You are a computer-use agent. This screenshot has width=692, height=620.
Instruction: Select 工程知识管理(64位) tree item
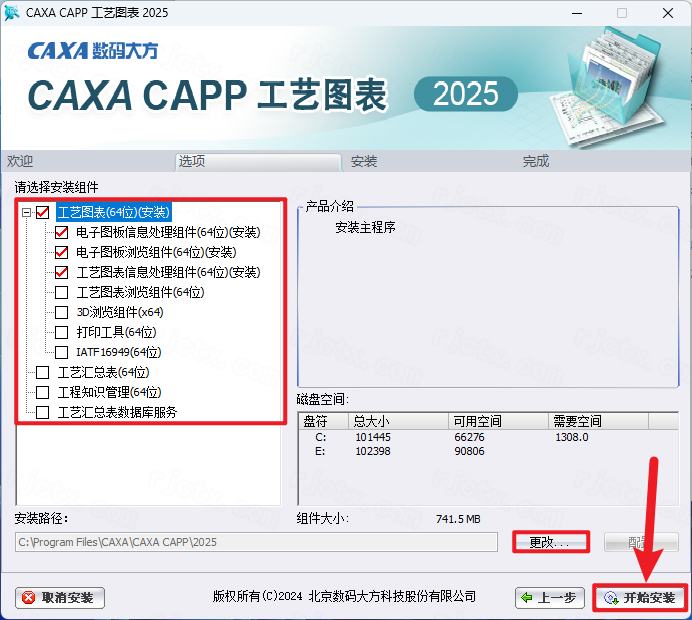coord(109,392)
